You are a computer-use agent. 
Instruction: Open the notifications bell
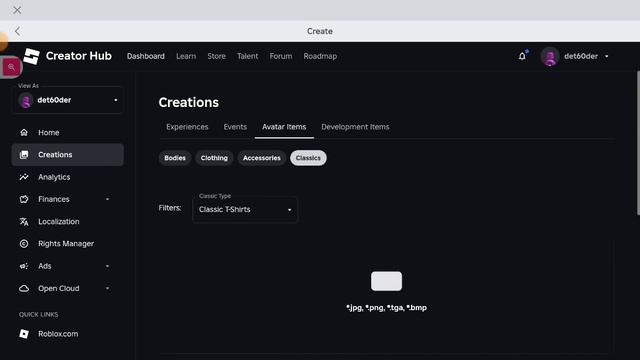[x=522, y=56]
